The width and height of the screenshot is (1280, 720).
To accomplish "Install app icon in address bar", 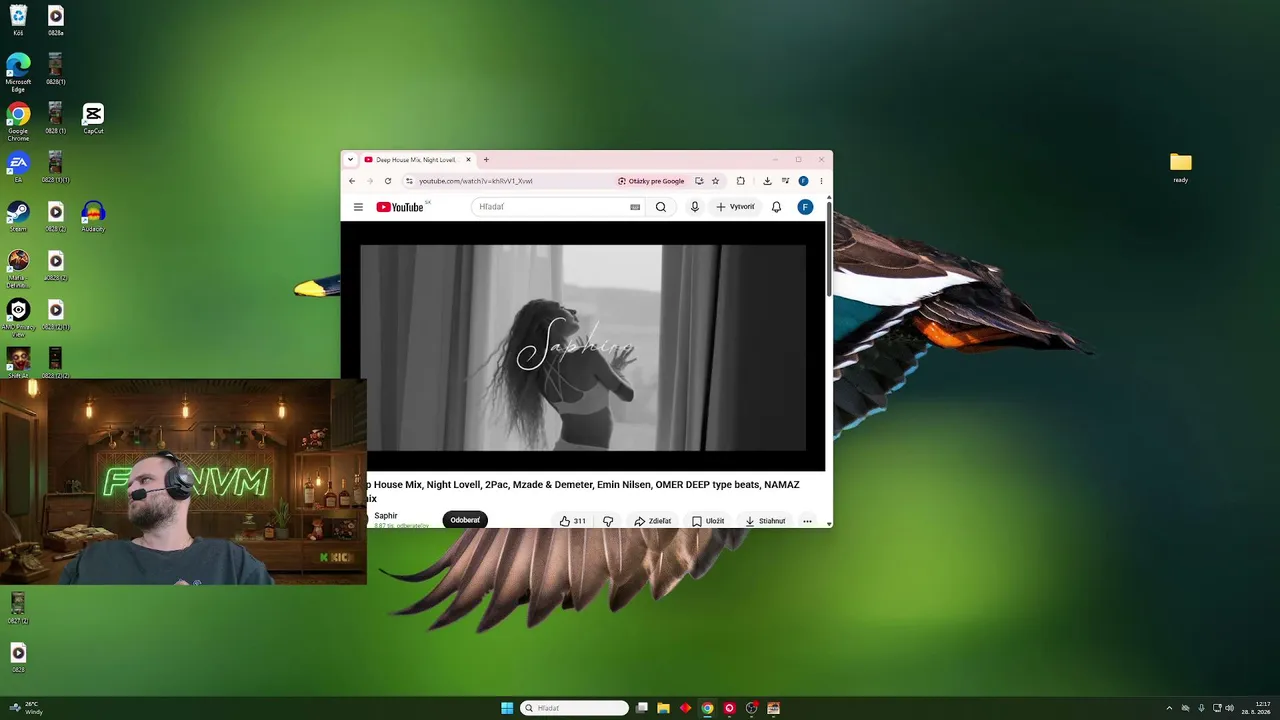I will pyautogui.click(x=699, y=181).
